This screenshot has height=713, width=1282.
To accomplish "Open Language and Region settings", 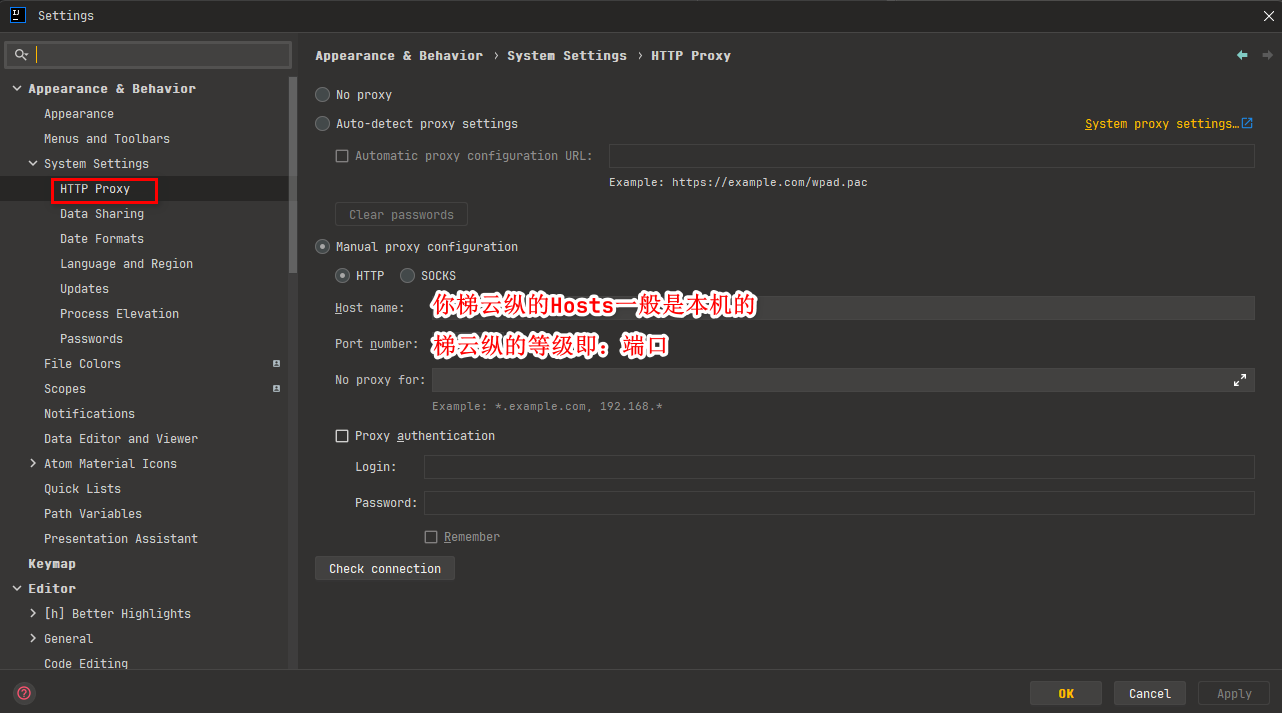I will [x=126, y=264].
